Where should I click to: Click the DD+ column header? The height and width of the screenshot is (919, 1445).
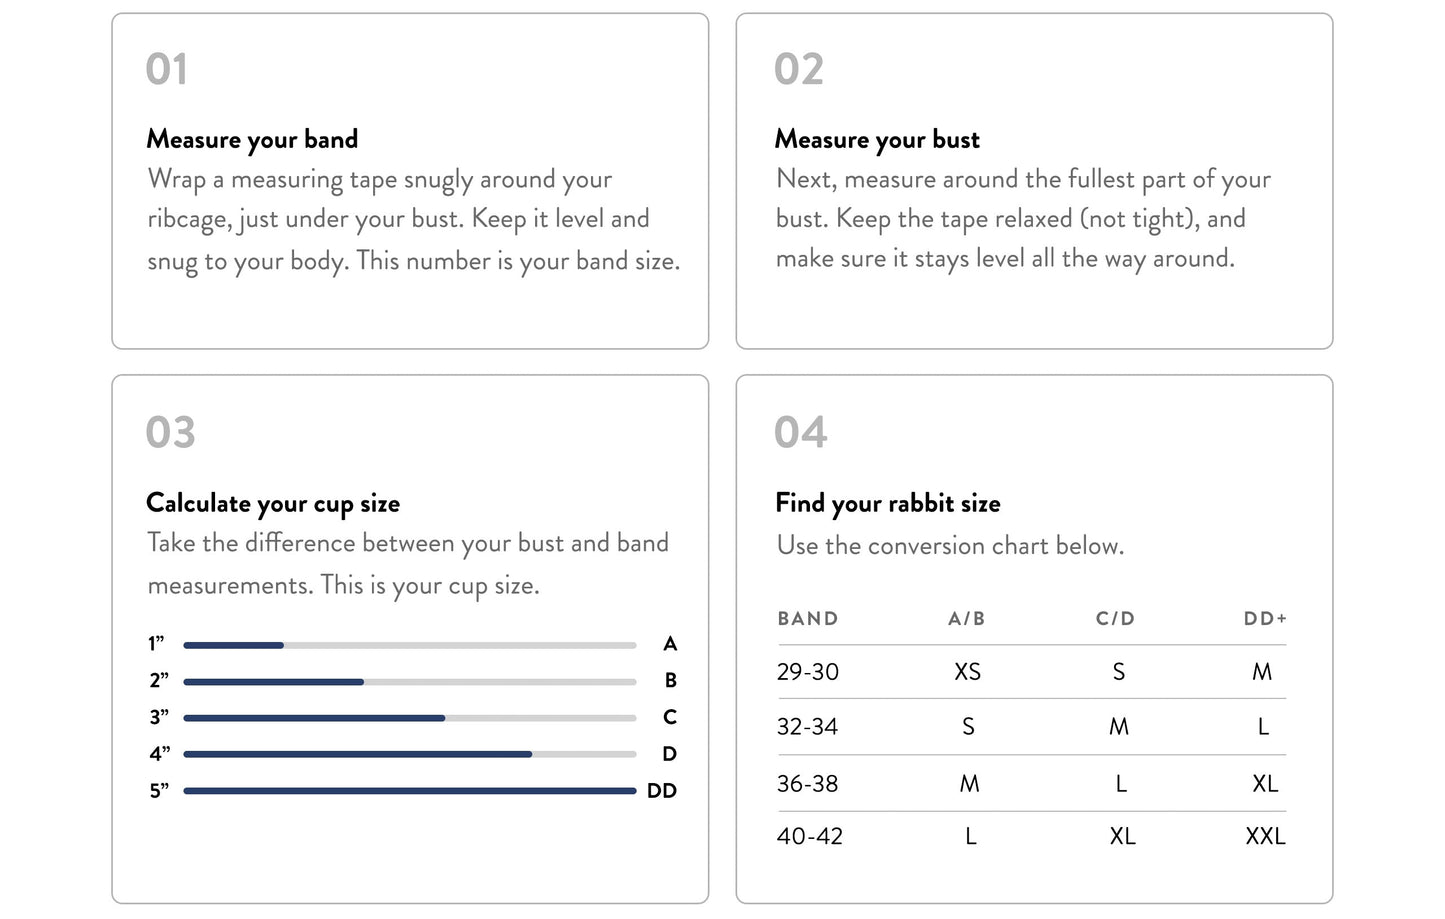(x=1265, y=619)
